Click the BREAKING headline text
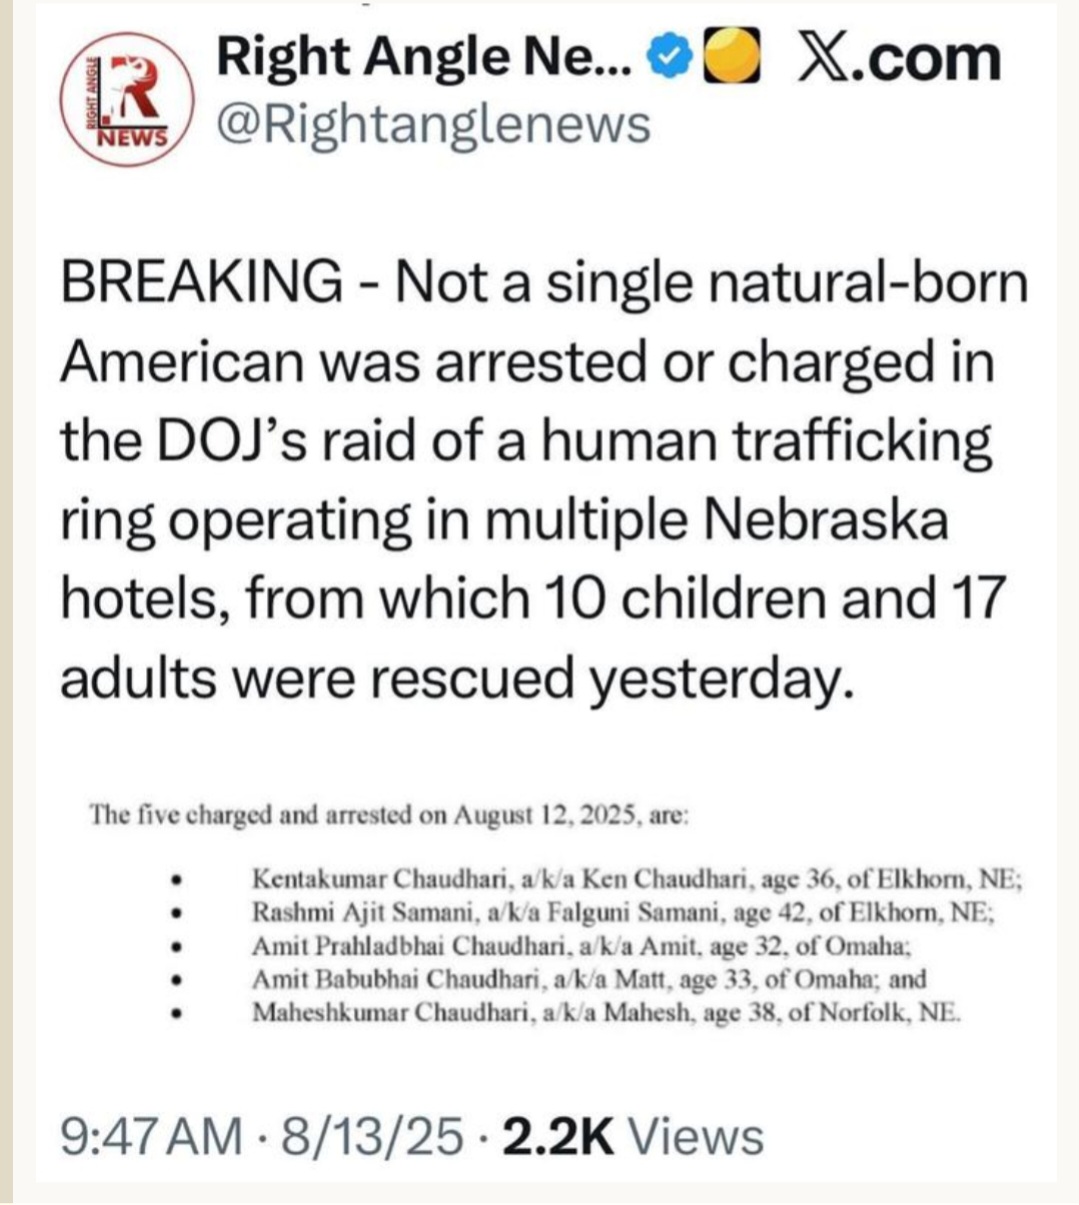This screenshot has height=1205, width=1079. coord(200,282)
